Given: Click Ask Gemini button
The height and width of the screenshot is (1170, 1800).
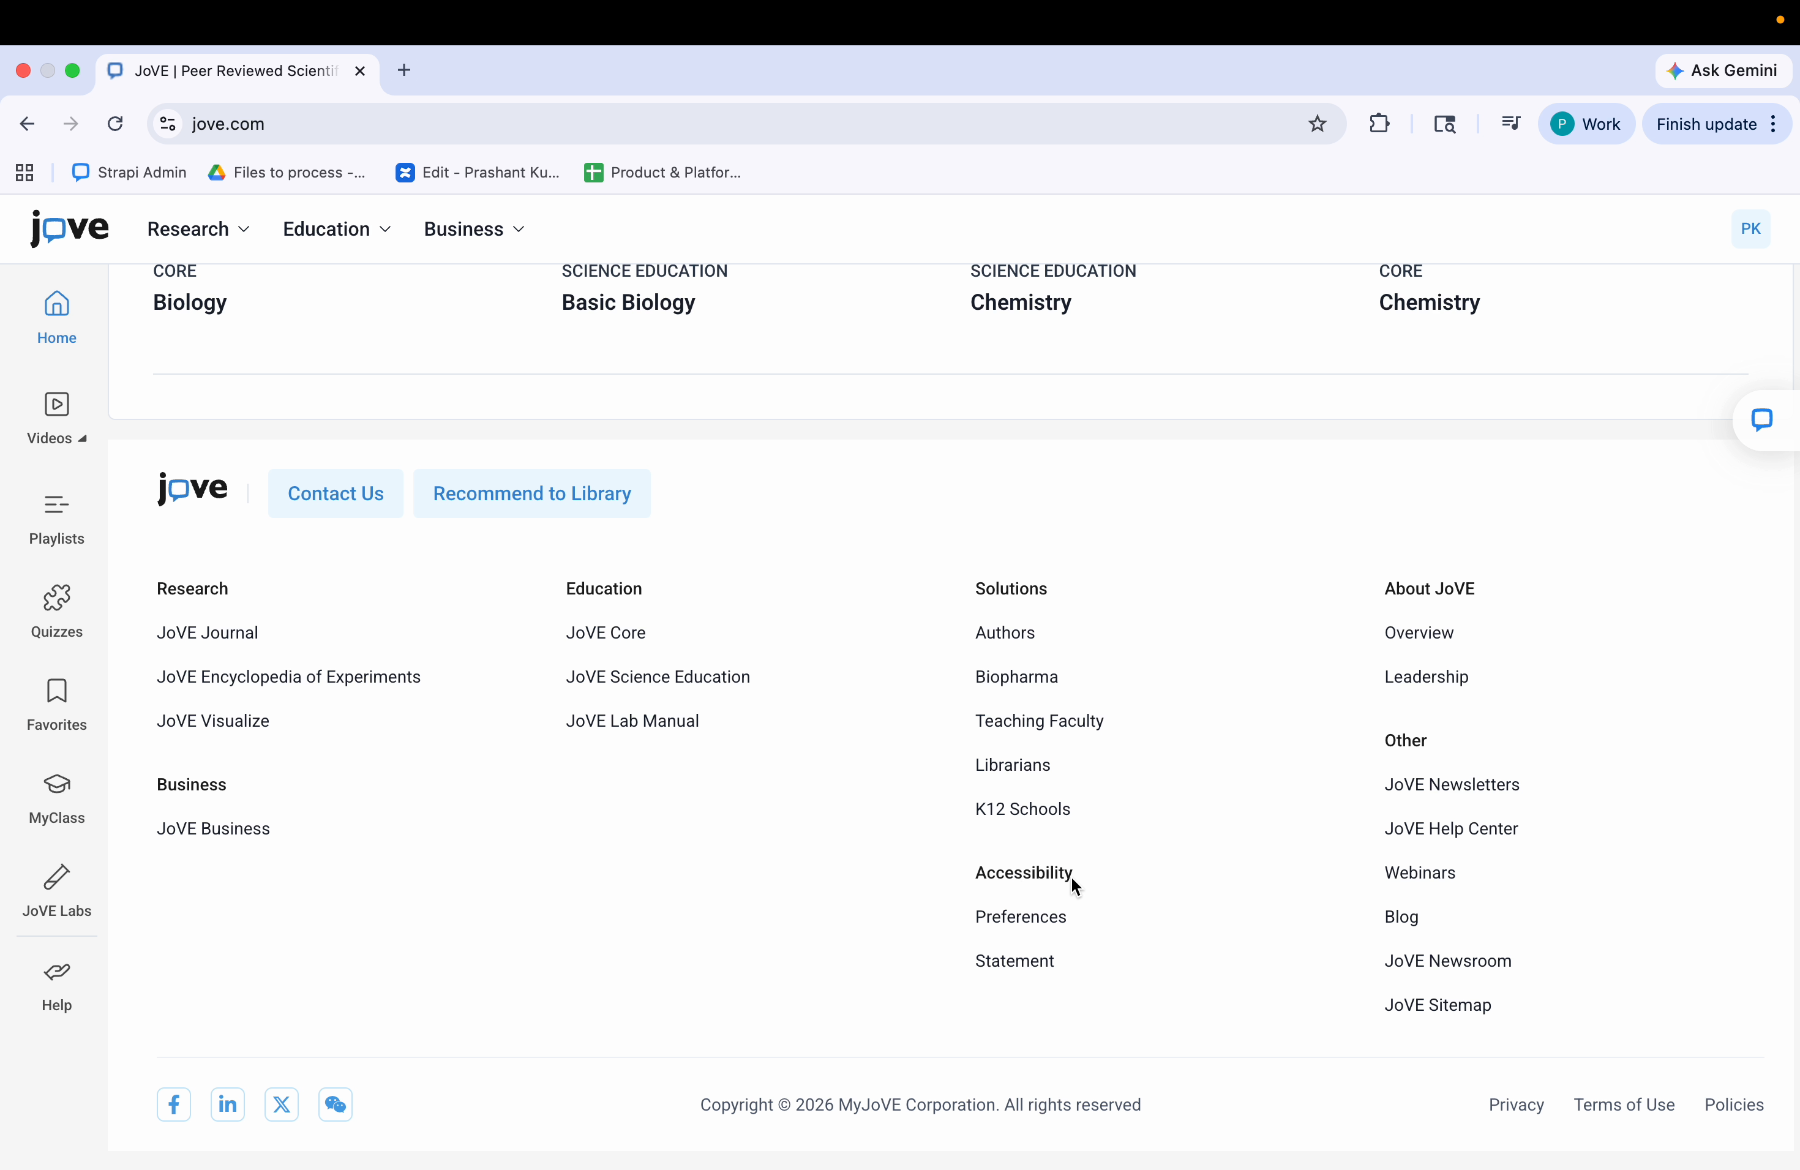Looking at the screenshot, I should click(x=1723, y=70).
